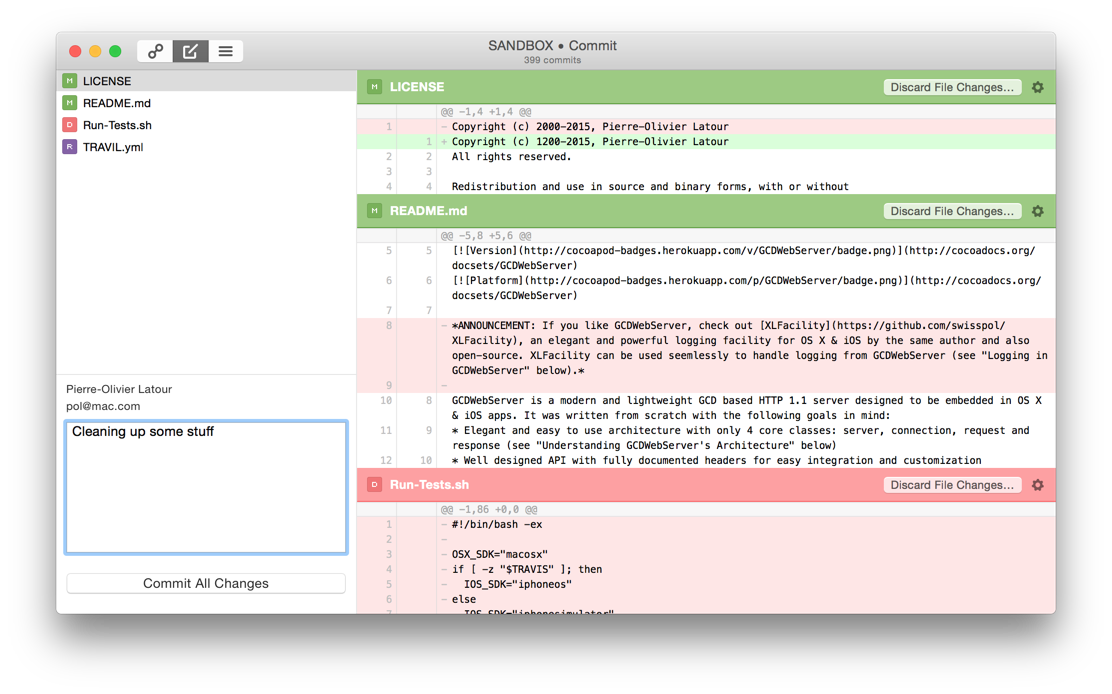Click the deleted badge icon next to Run-Tests.sh in sidebar

click(70, 125)
